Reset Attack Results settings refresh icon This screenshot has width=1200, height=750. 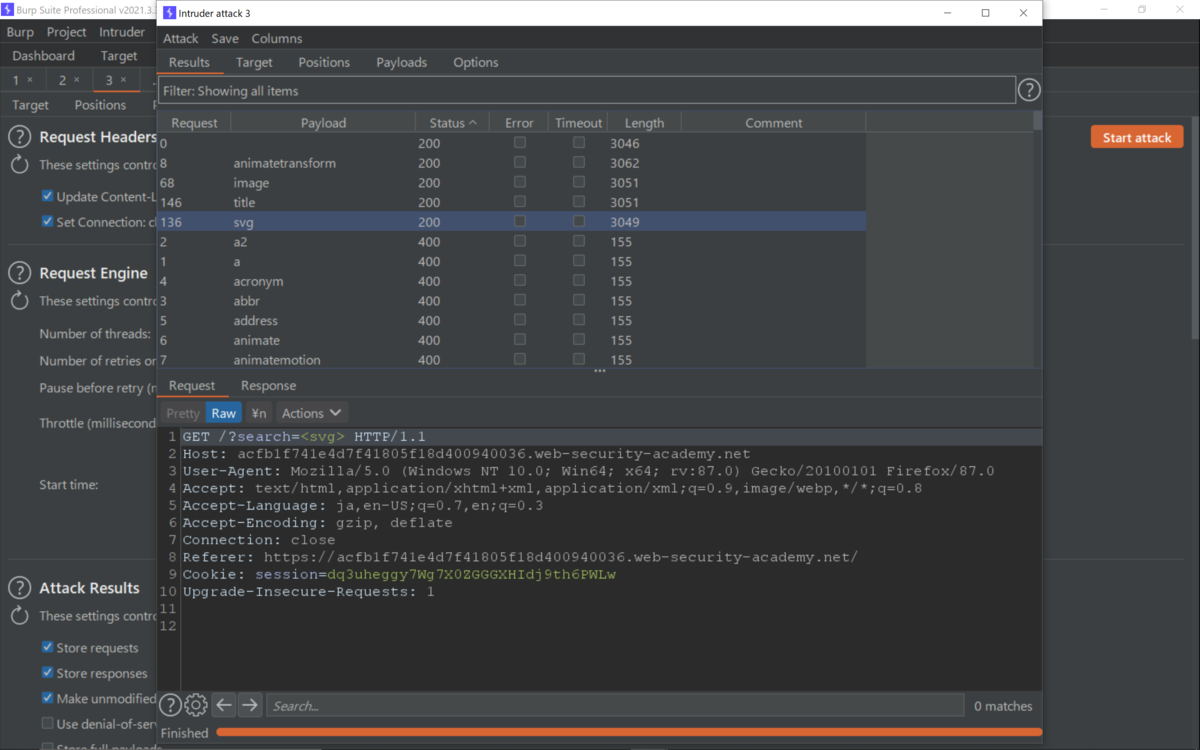(x=20, y=616)
